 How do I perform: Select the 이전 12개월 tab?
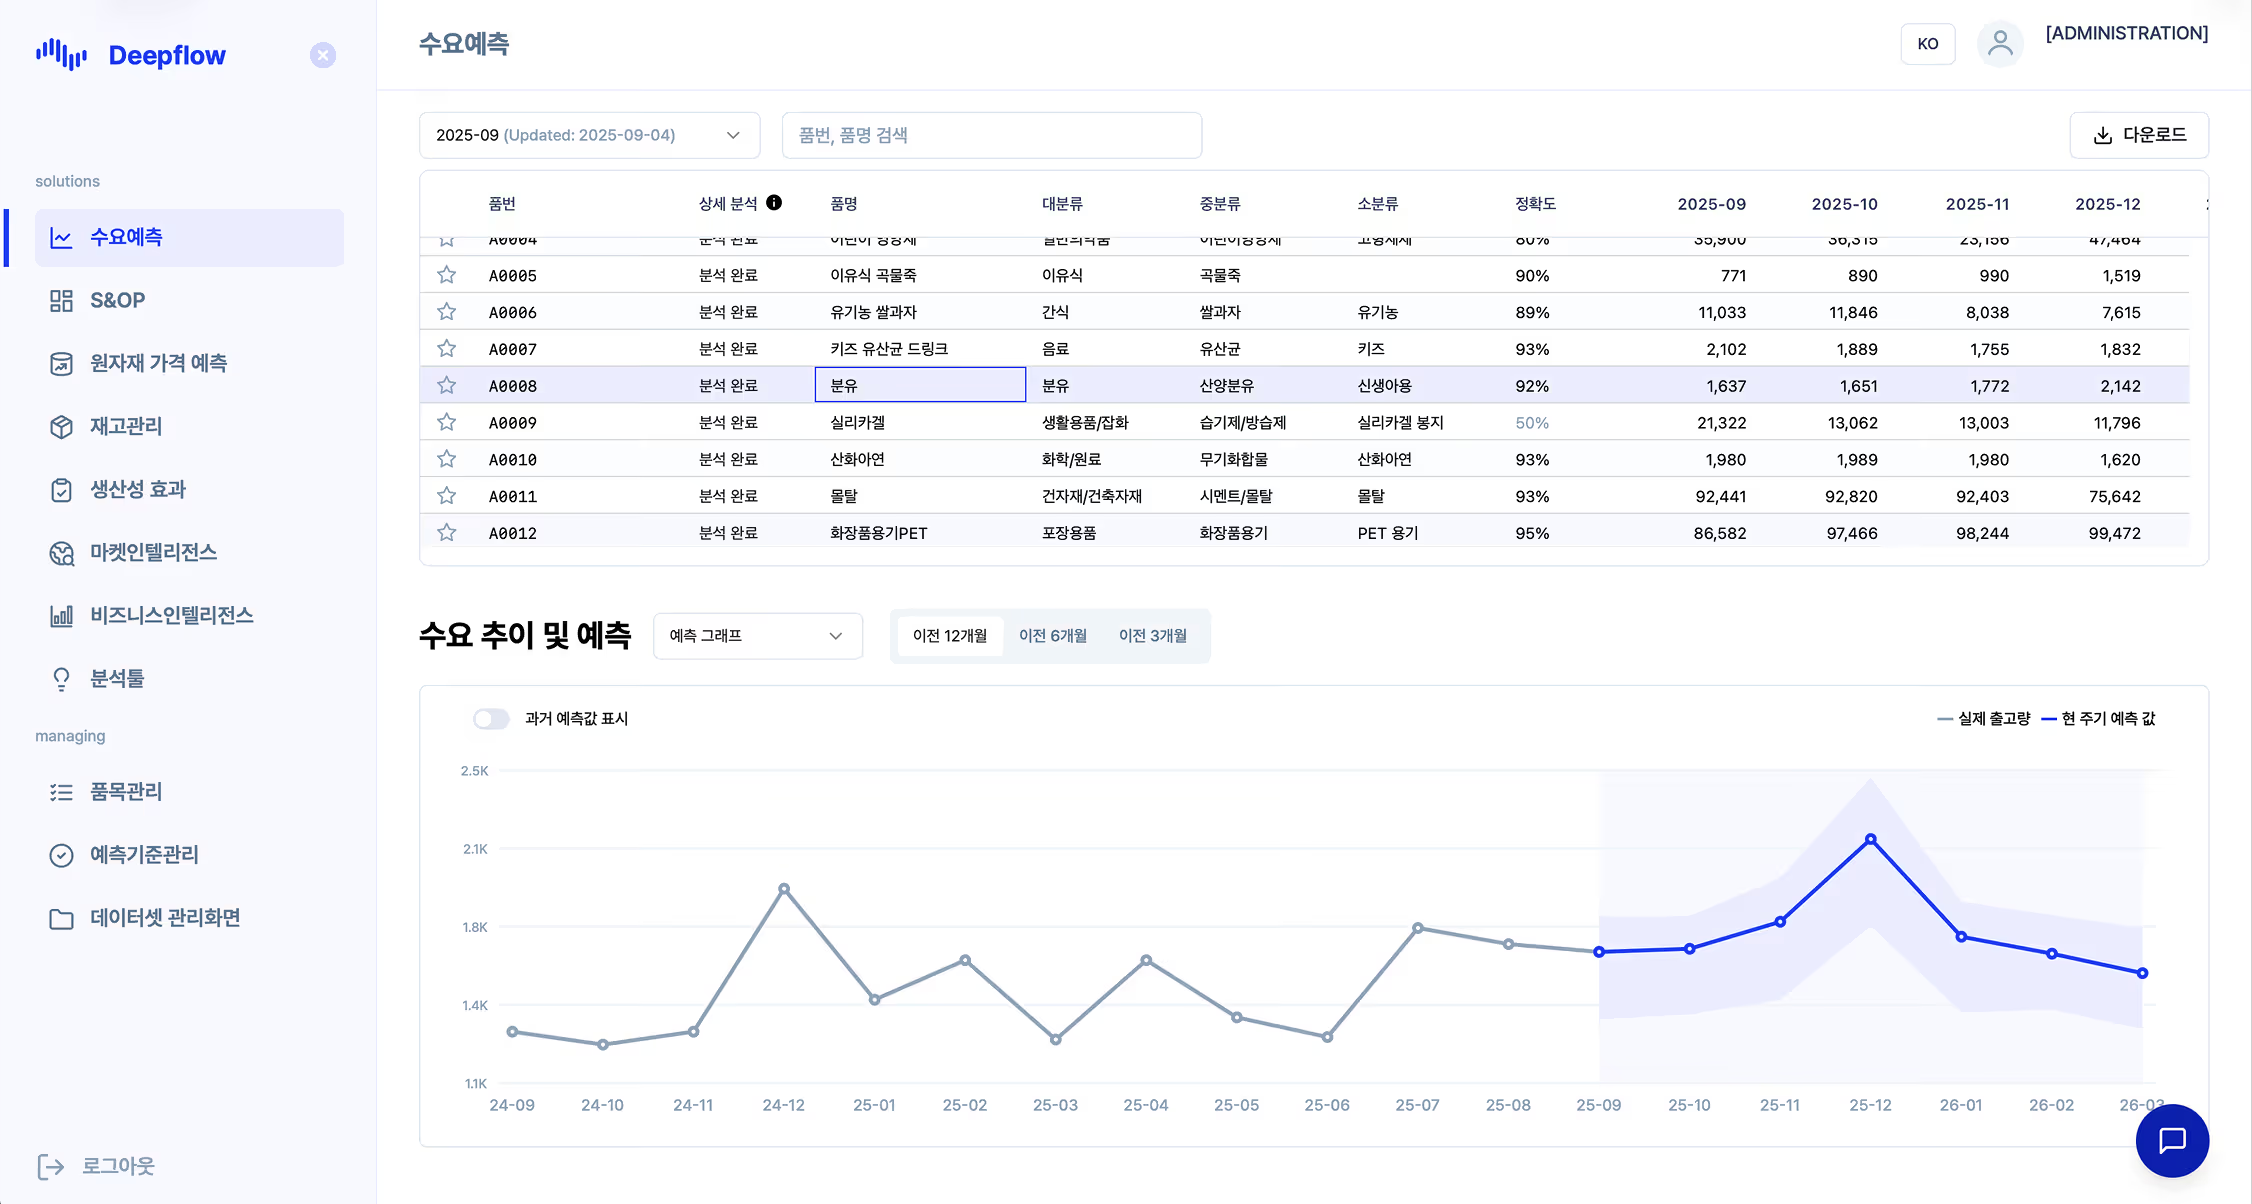(950, 636)
